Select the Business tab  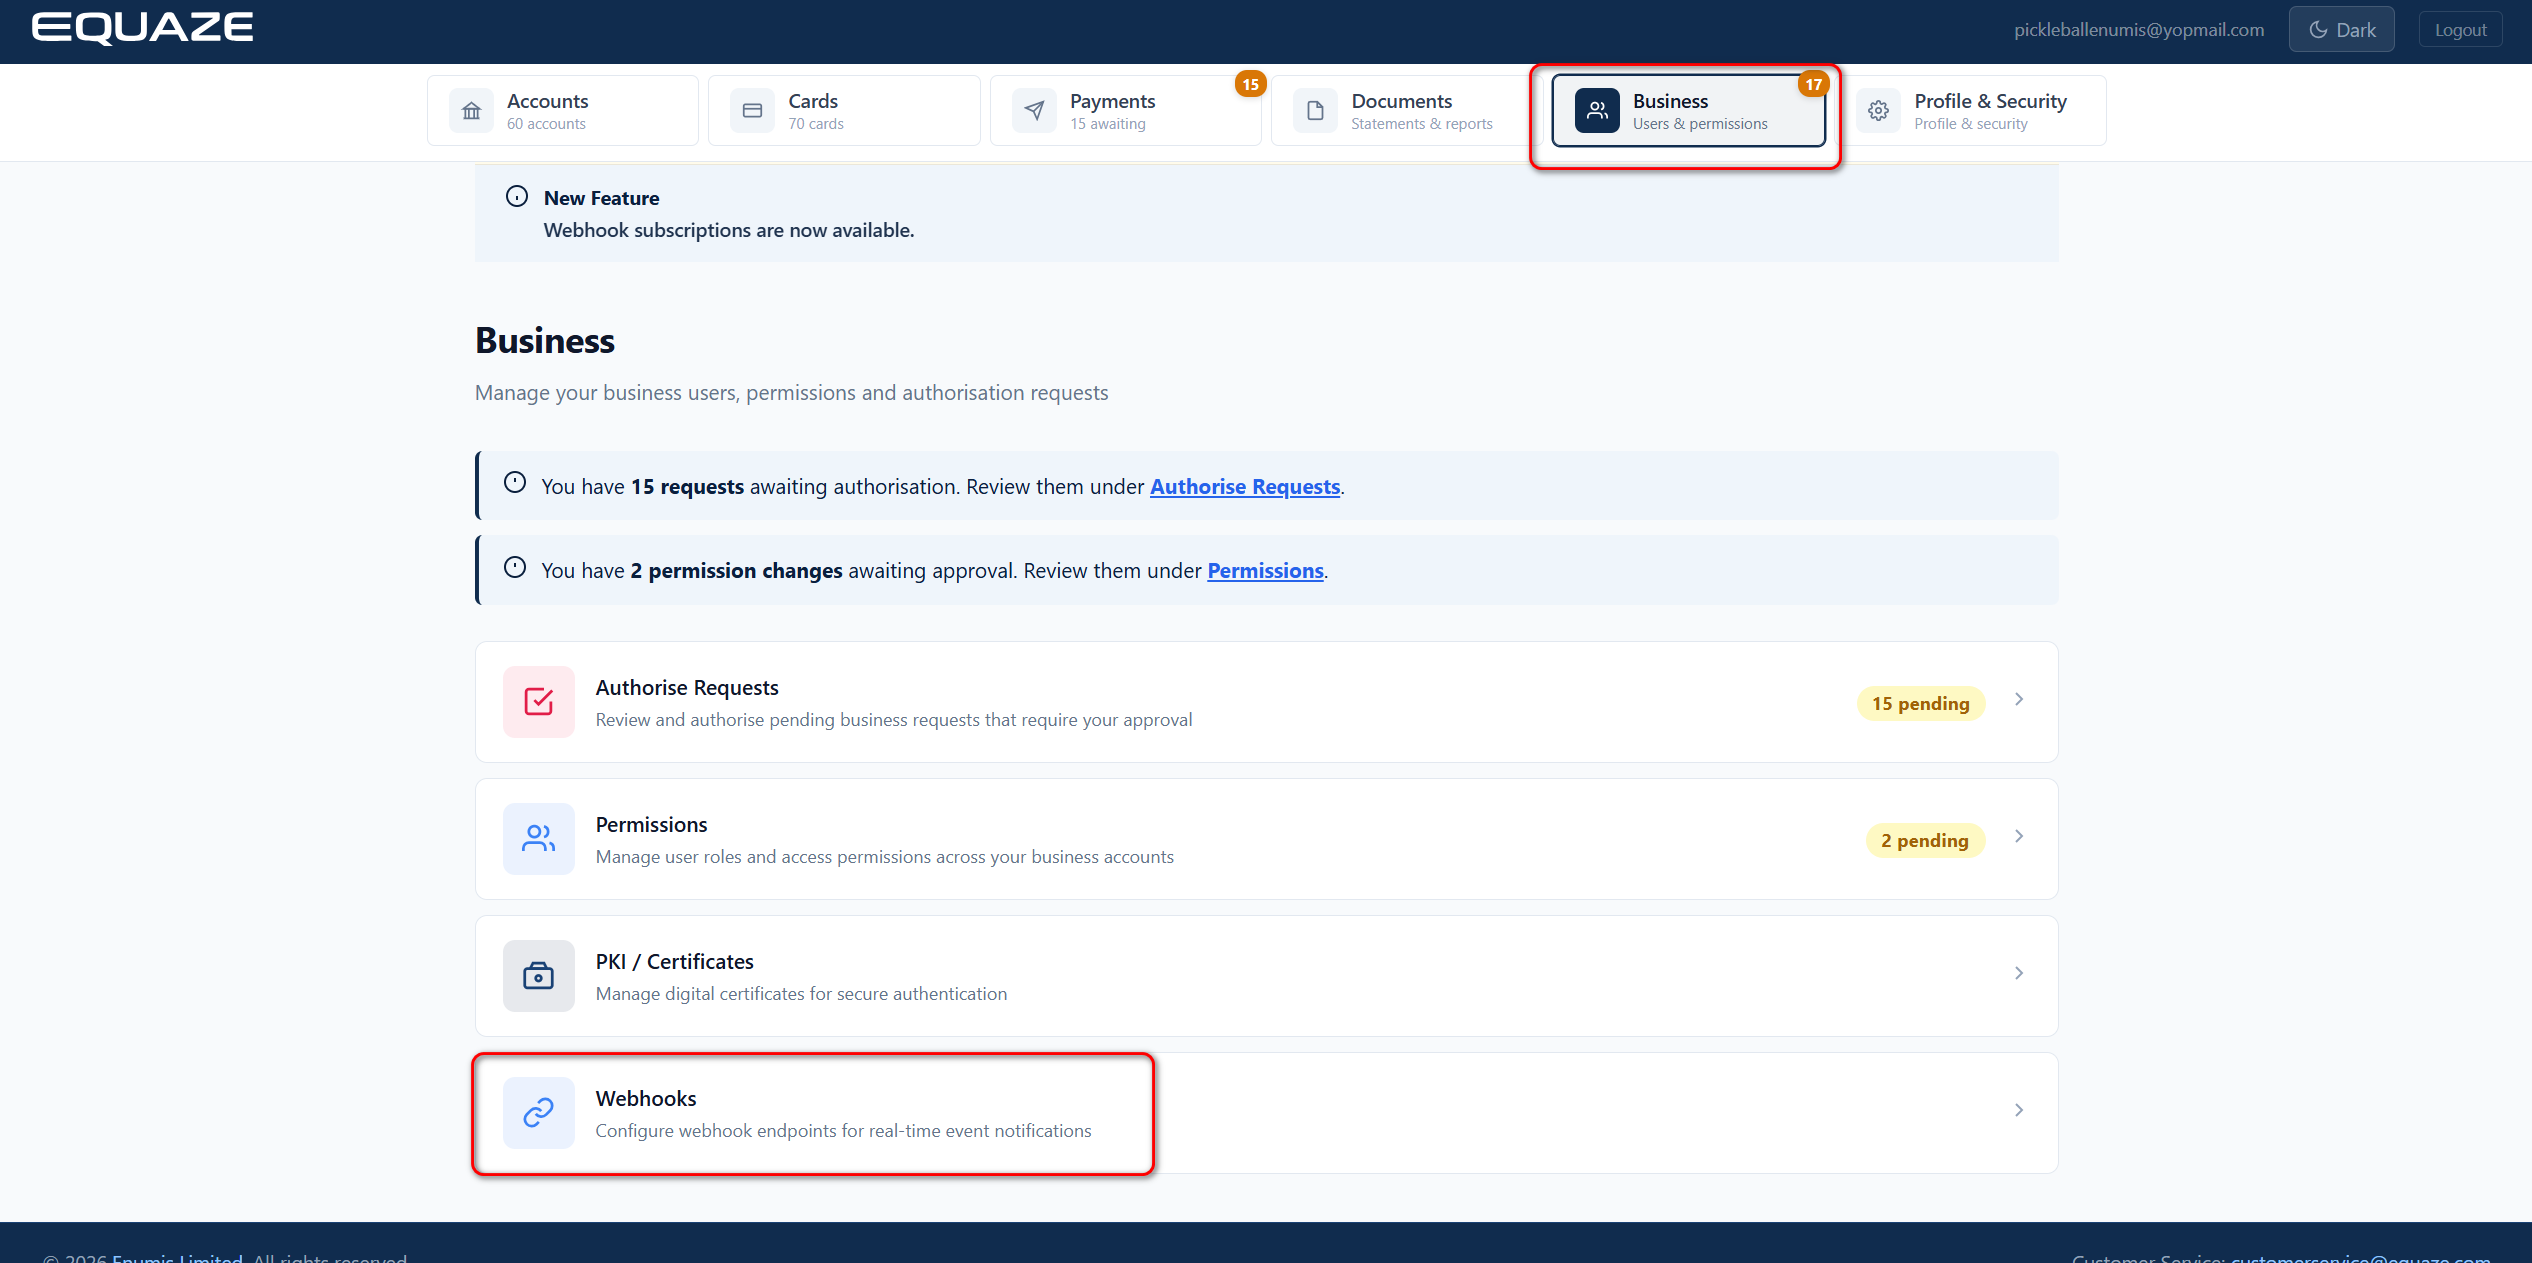pyautogui.click(x=1689, y=111)
